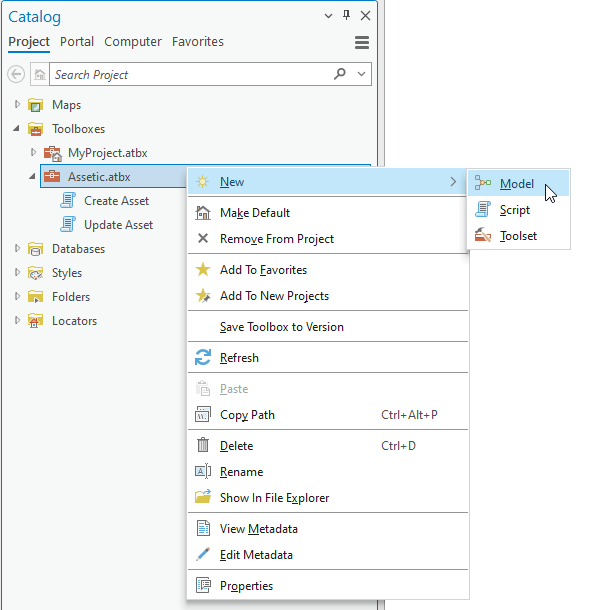The width and height of the screenshot is (593, 610).
Task: Choose Save Toolbox to Version
Action: [282, 327]
